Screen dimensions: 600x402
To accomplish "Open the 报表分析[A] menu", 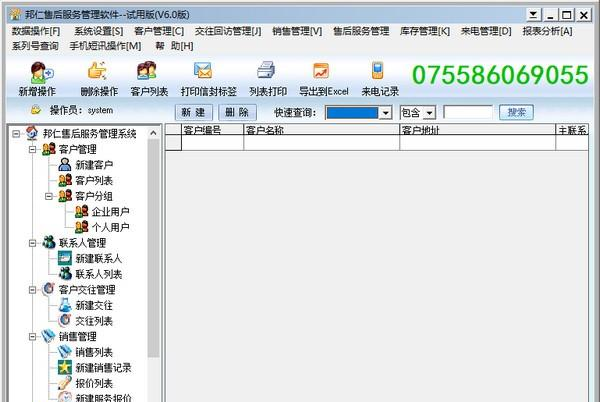I will click(548, 31).
